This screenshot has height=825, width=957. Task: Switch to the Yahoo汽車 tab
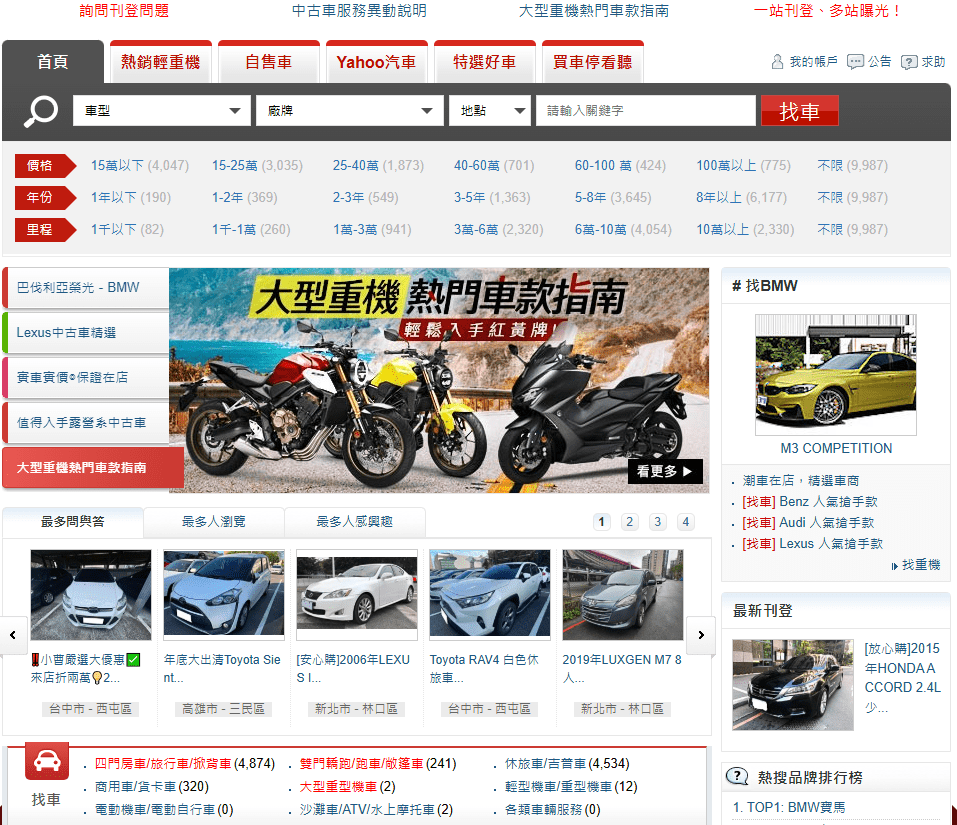(x=376, y=61)
